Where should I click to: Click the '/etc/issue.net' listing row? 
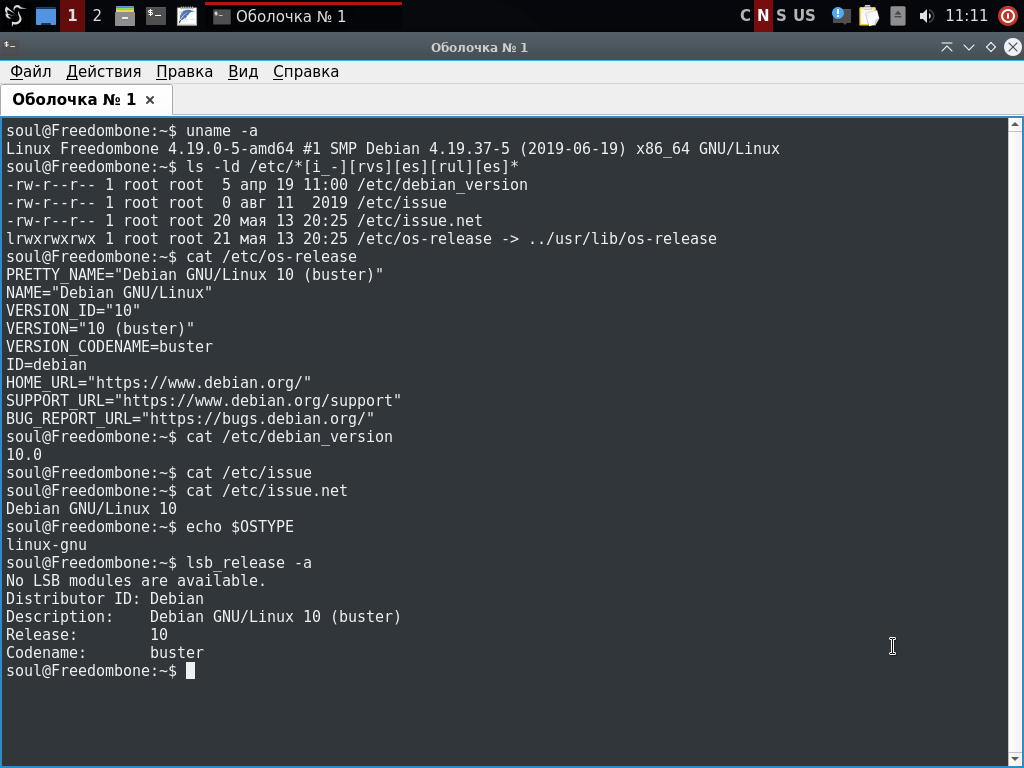tap(244, 221)
